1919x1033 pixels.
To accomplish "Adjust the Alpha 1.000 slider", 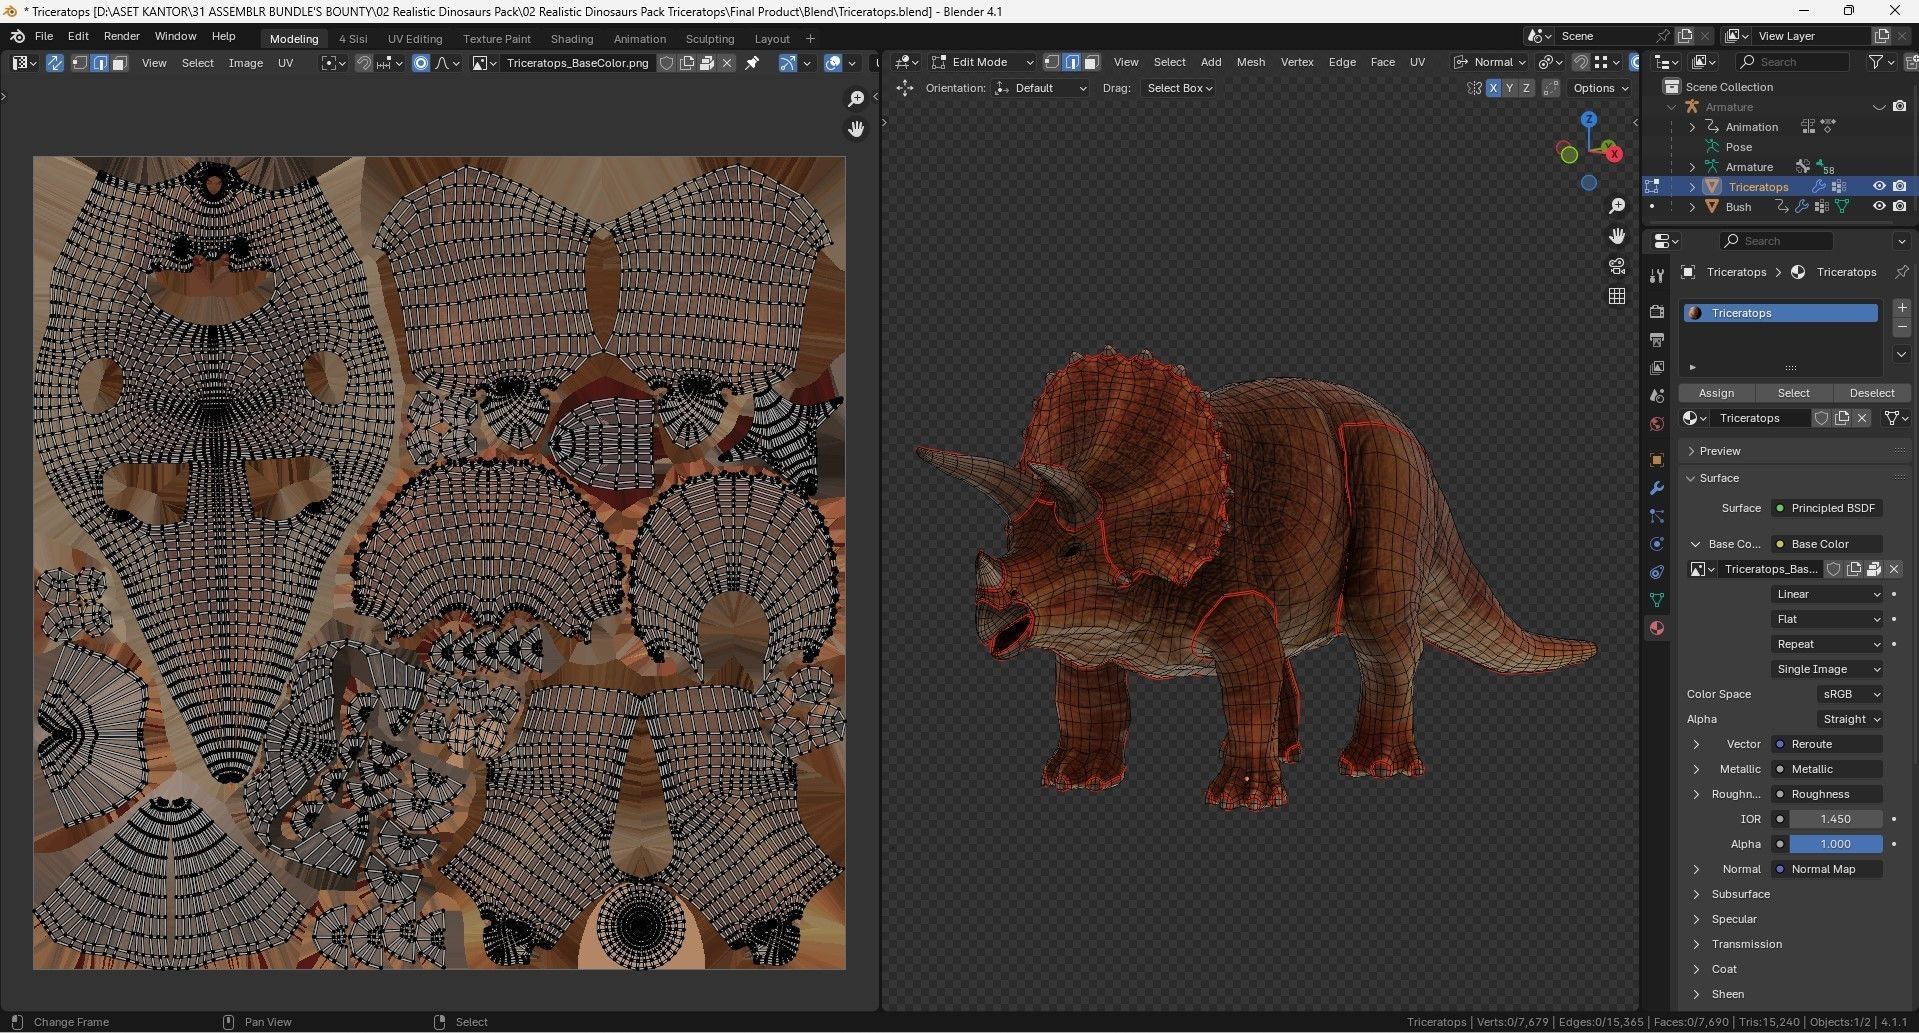I will pyautogui.click(x=1835, y=844).
